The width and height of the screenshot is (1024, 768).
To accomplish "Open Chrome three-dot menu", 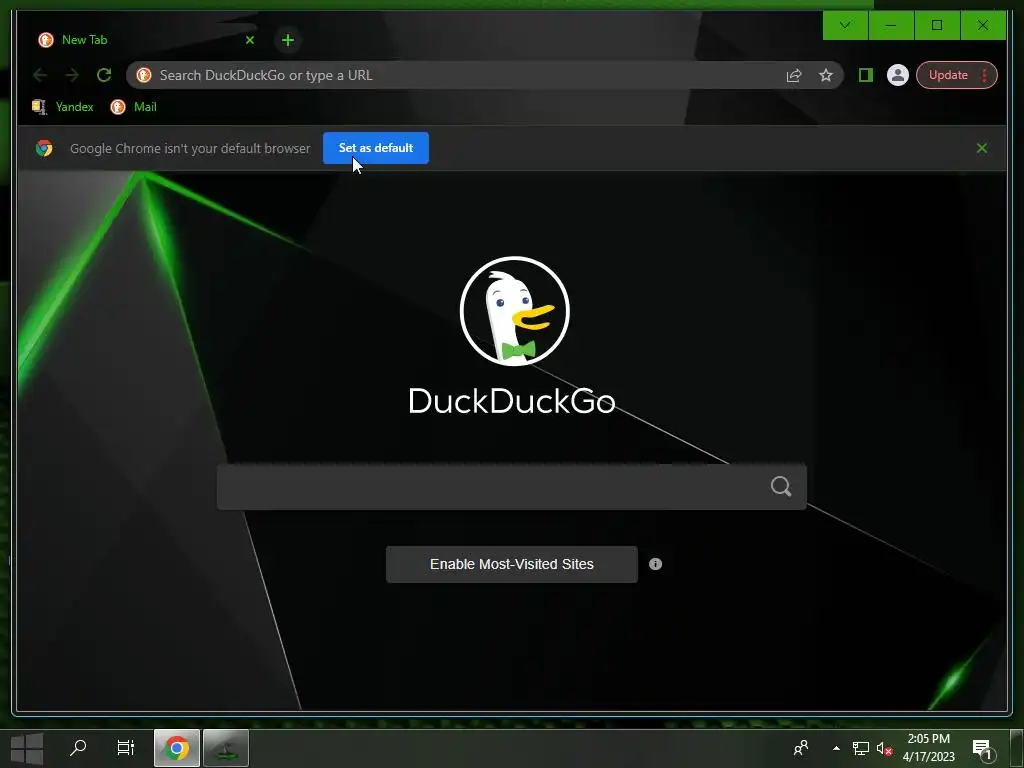I will point(985,75).
